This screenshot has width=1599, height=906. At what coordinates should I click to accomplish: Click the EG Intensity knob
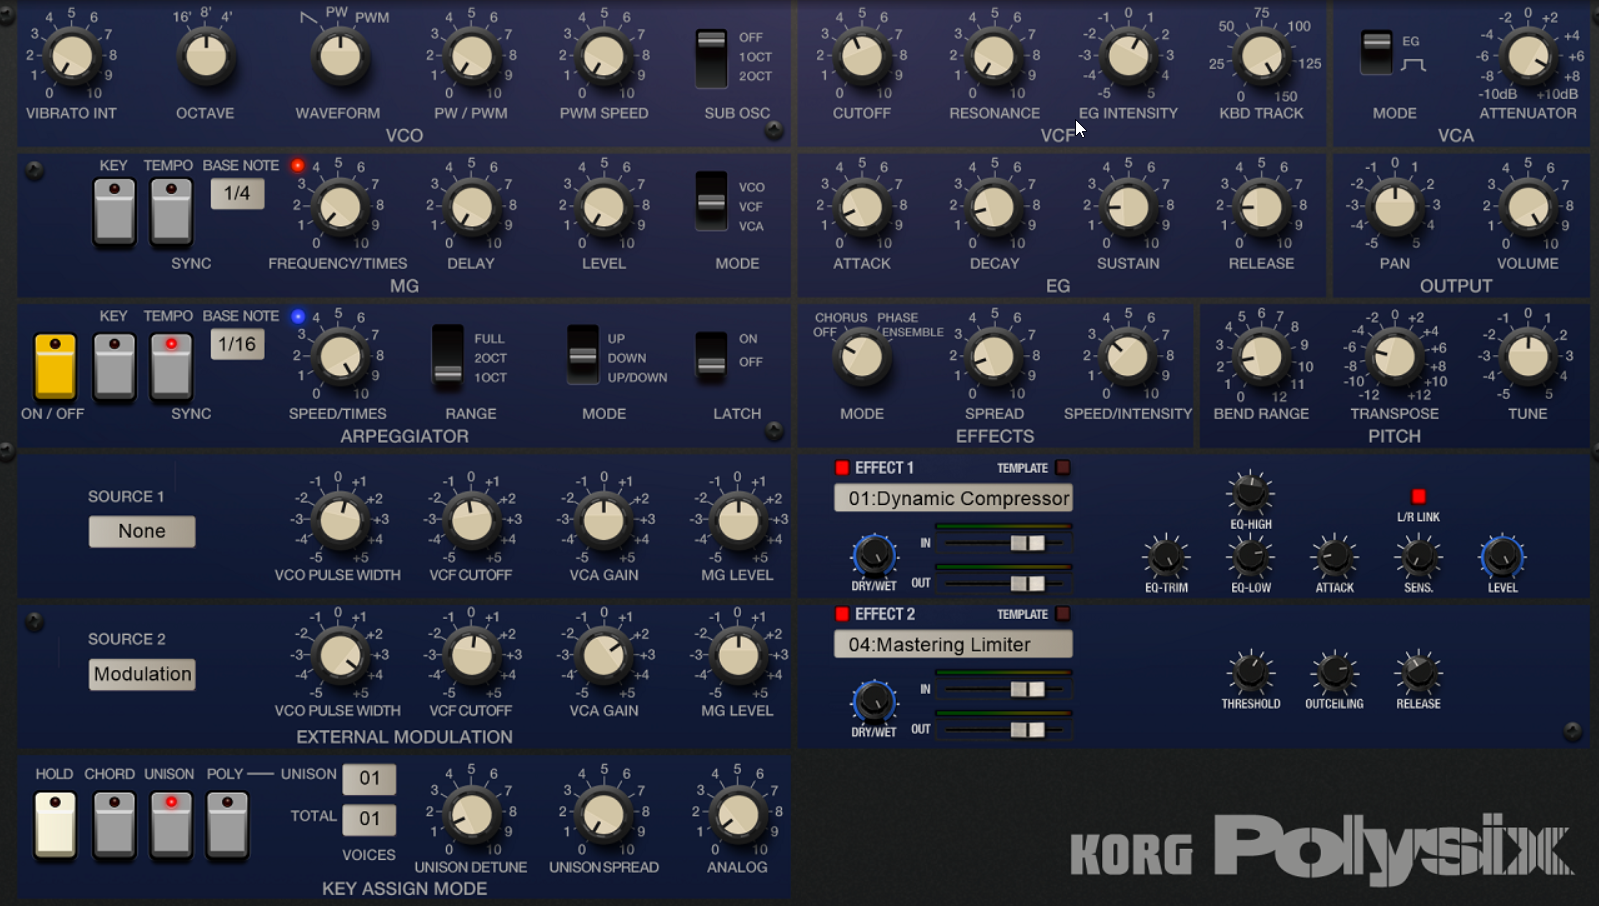coord(1129,57)
